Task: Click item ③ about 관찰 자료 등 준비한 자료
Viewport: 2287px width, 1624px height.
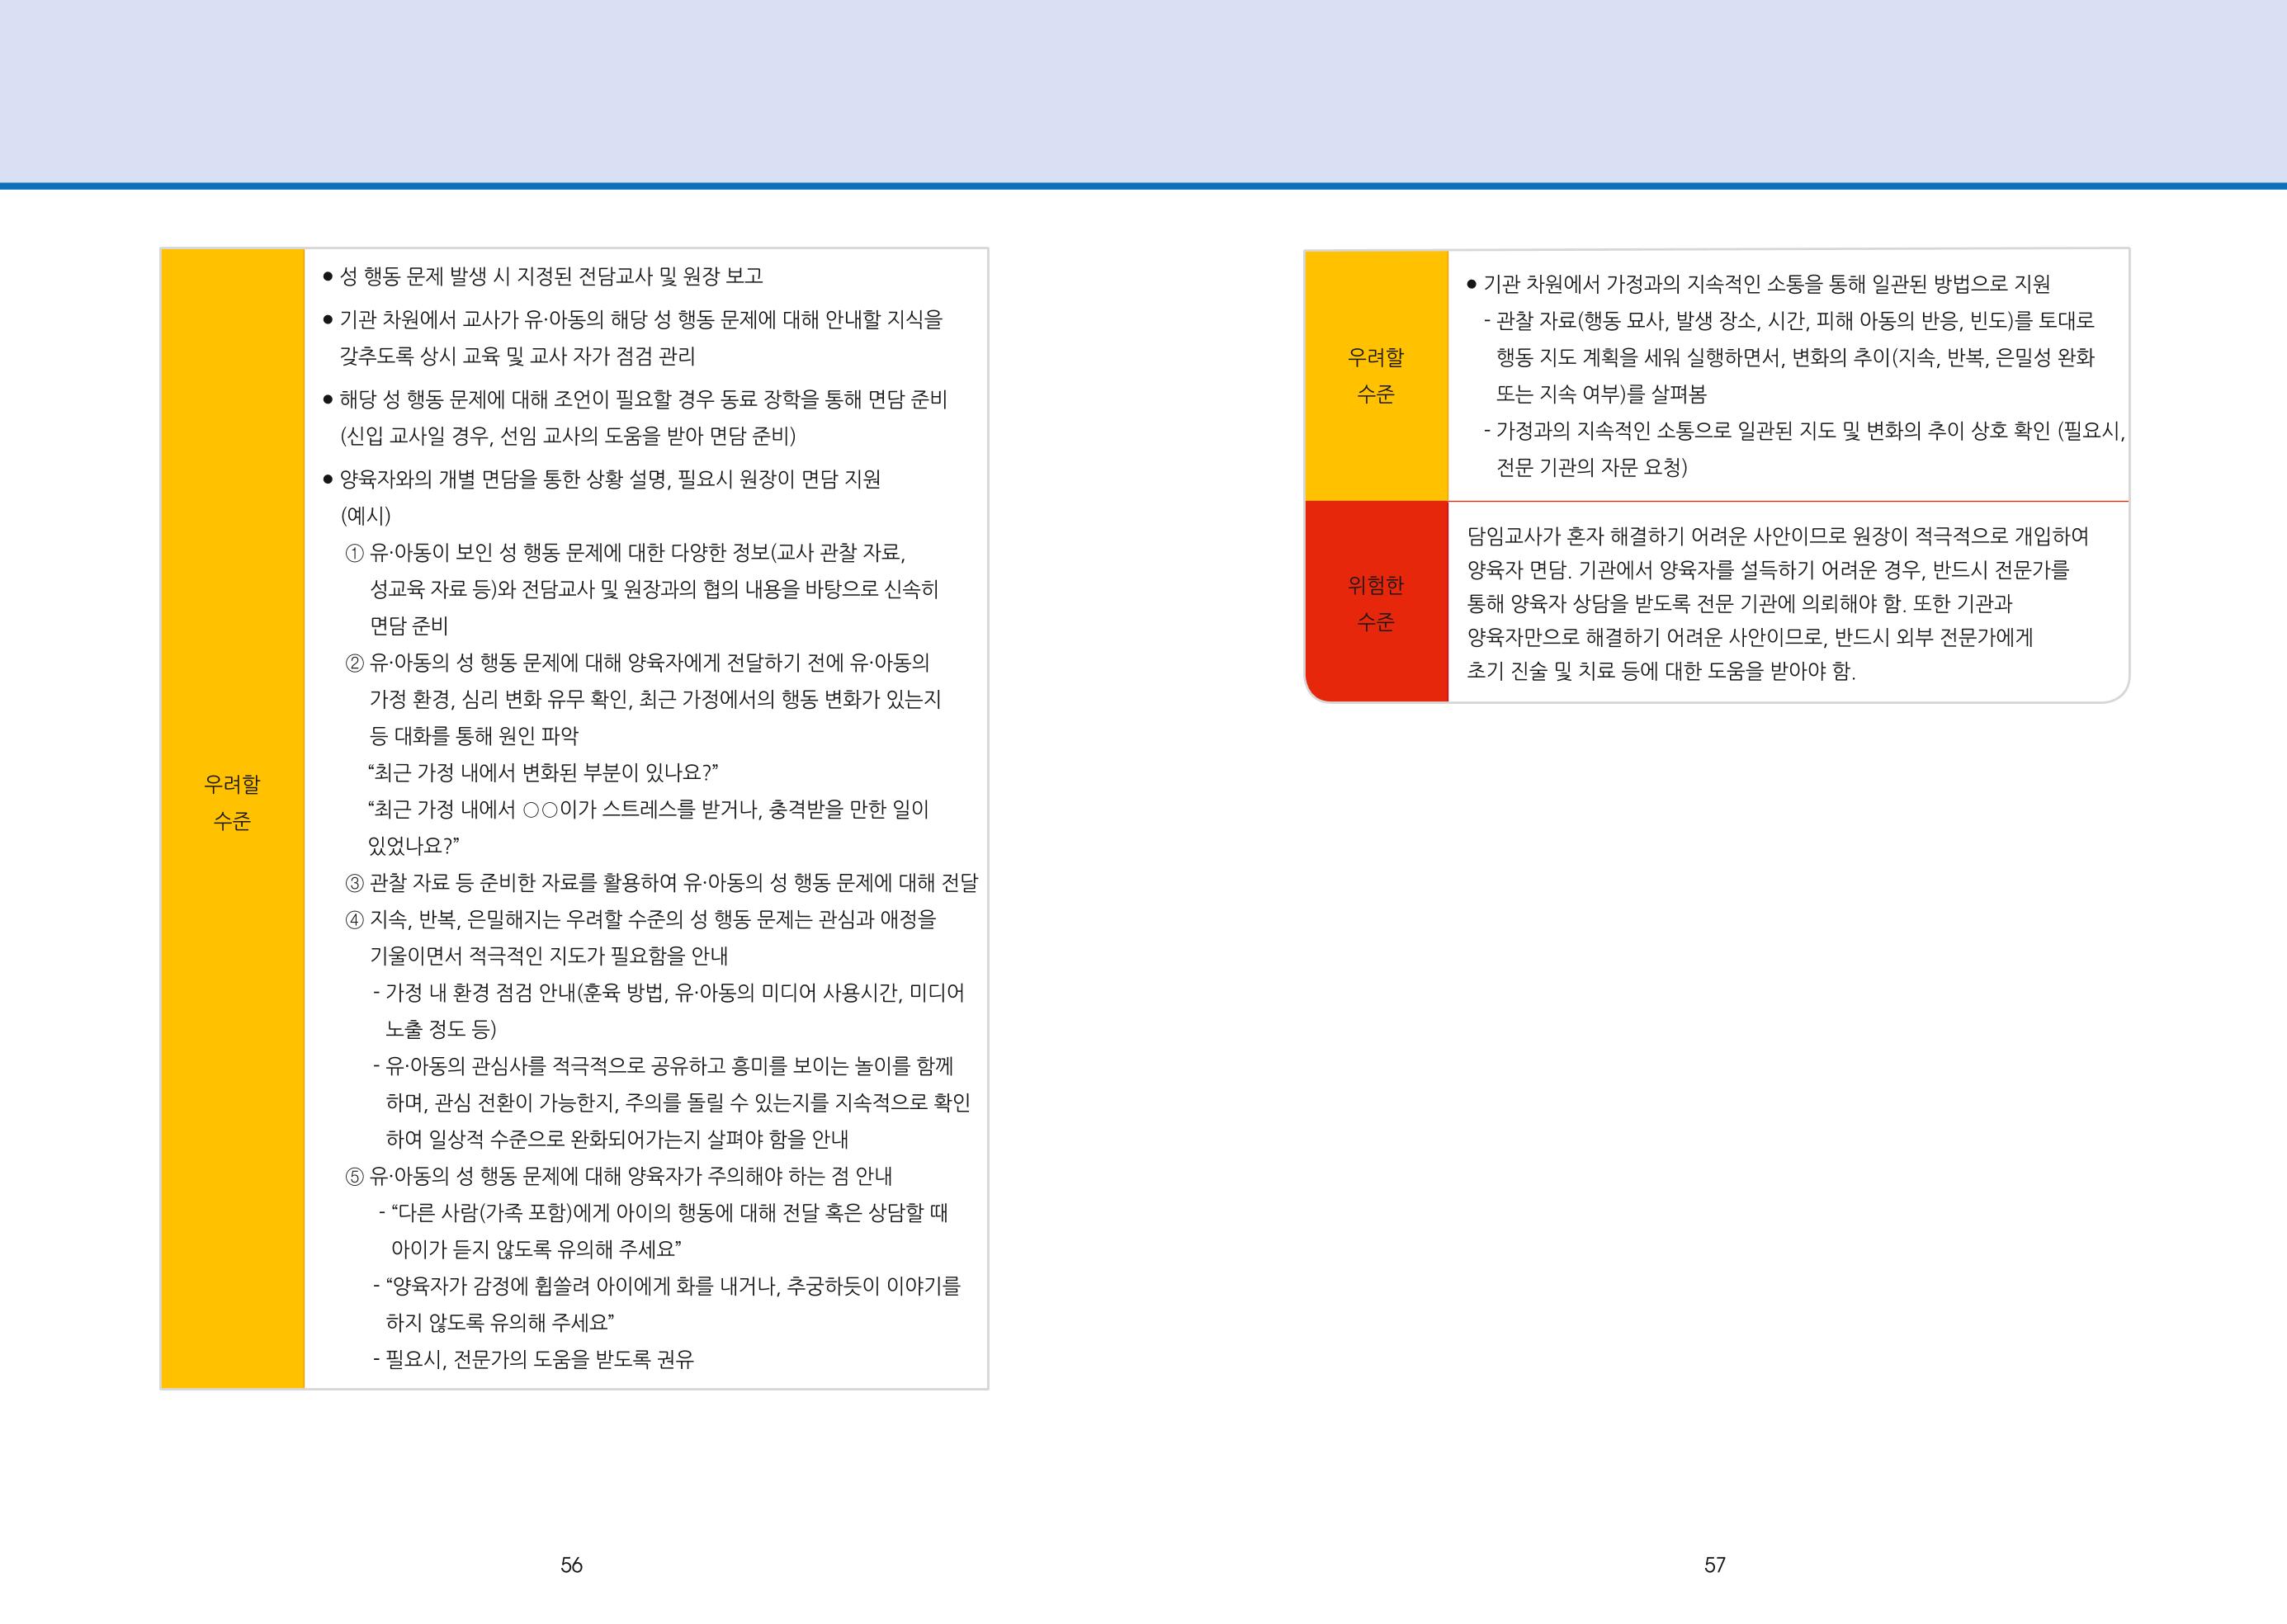Action: click(x=661, y=883)
